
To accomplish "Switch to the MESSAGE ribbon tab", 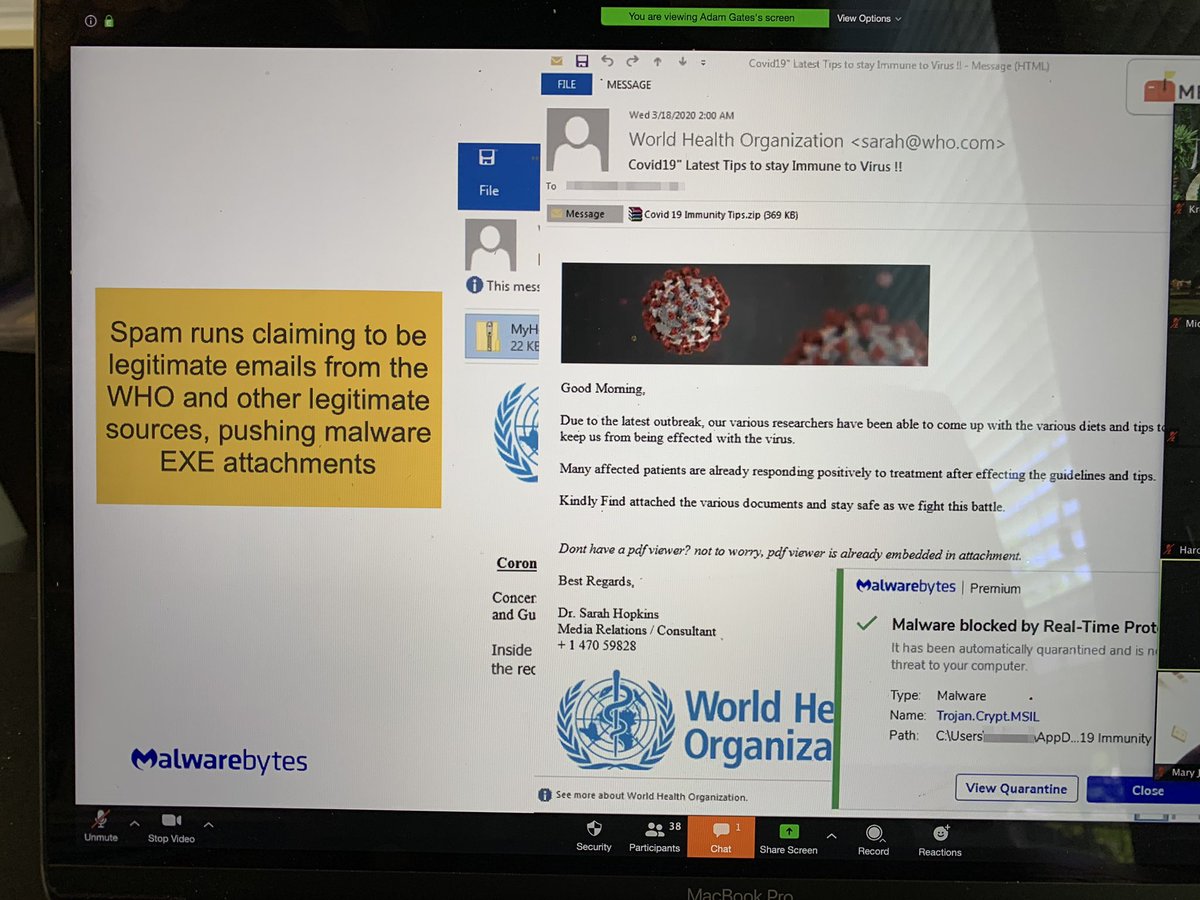I will [629, 85].
